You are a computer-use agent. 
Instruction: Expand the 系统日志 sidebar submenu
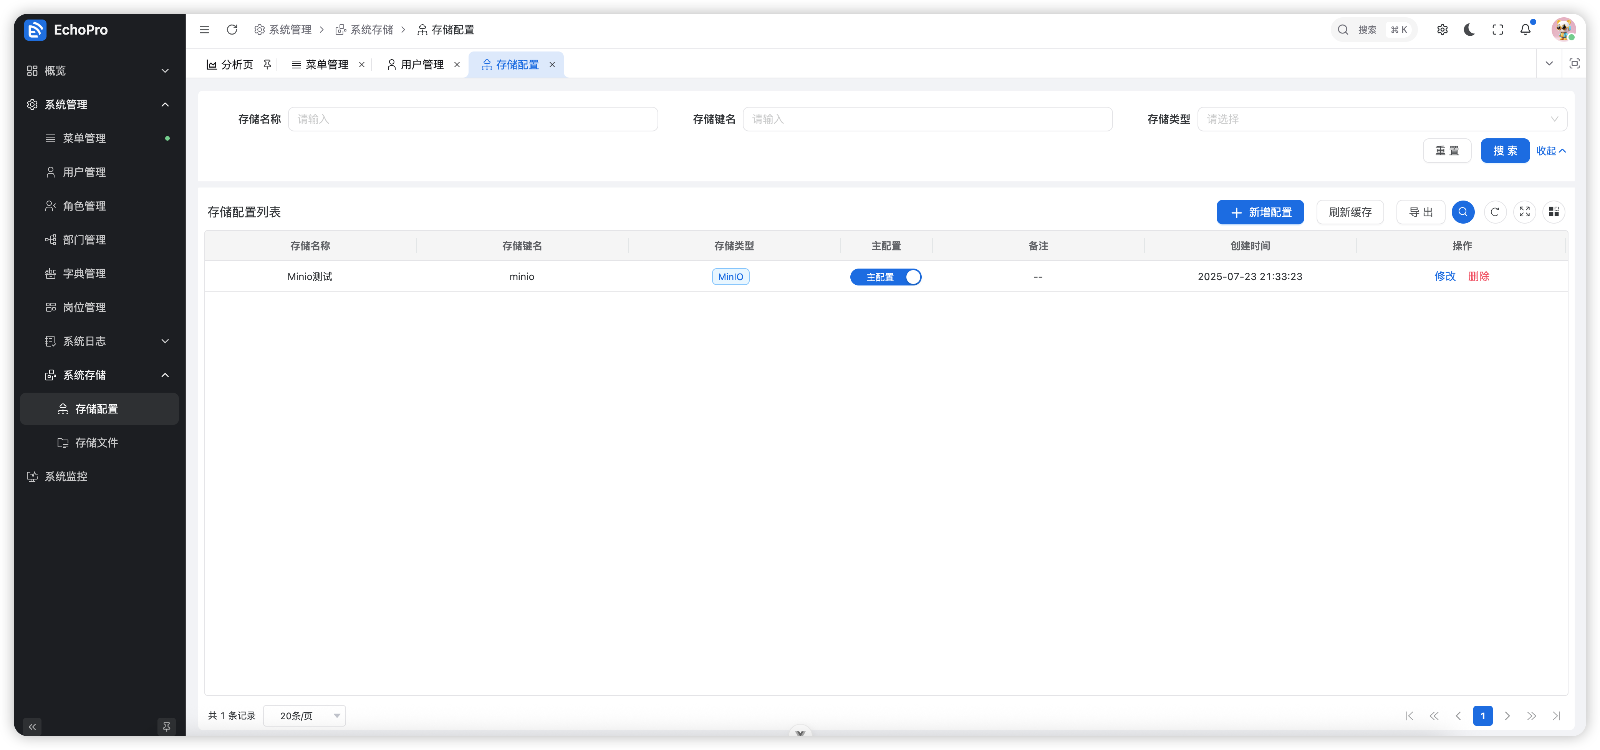tap(106, 342)
